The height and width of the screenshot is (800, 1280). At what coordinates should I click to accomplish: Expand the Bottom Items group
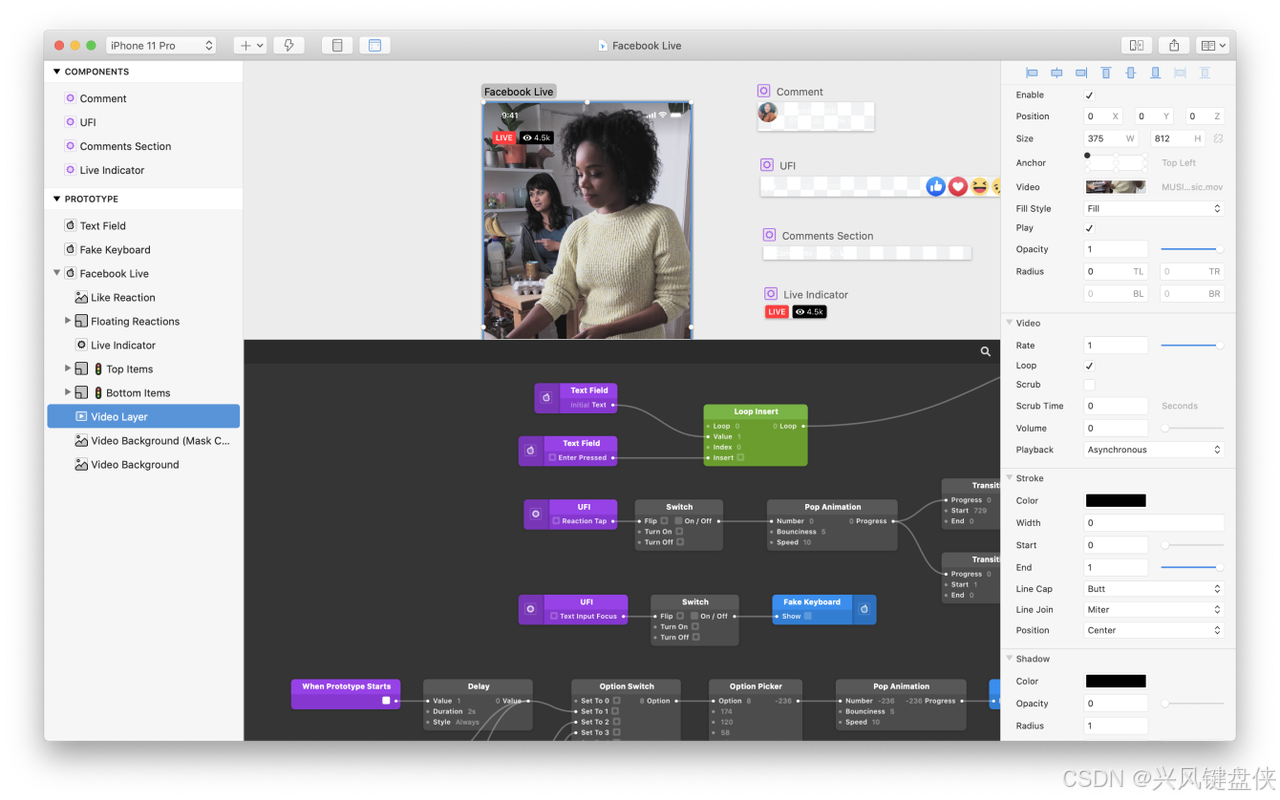click(x=68, y=393)
